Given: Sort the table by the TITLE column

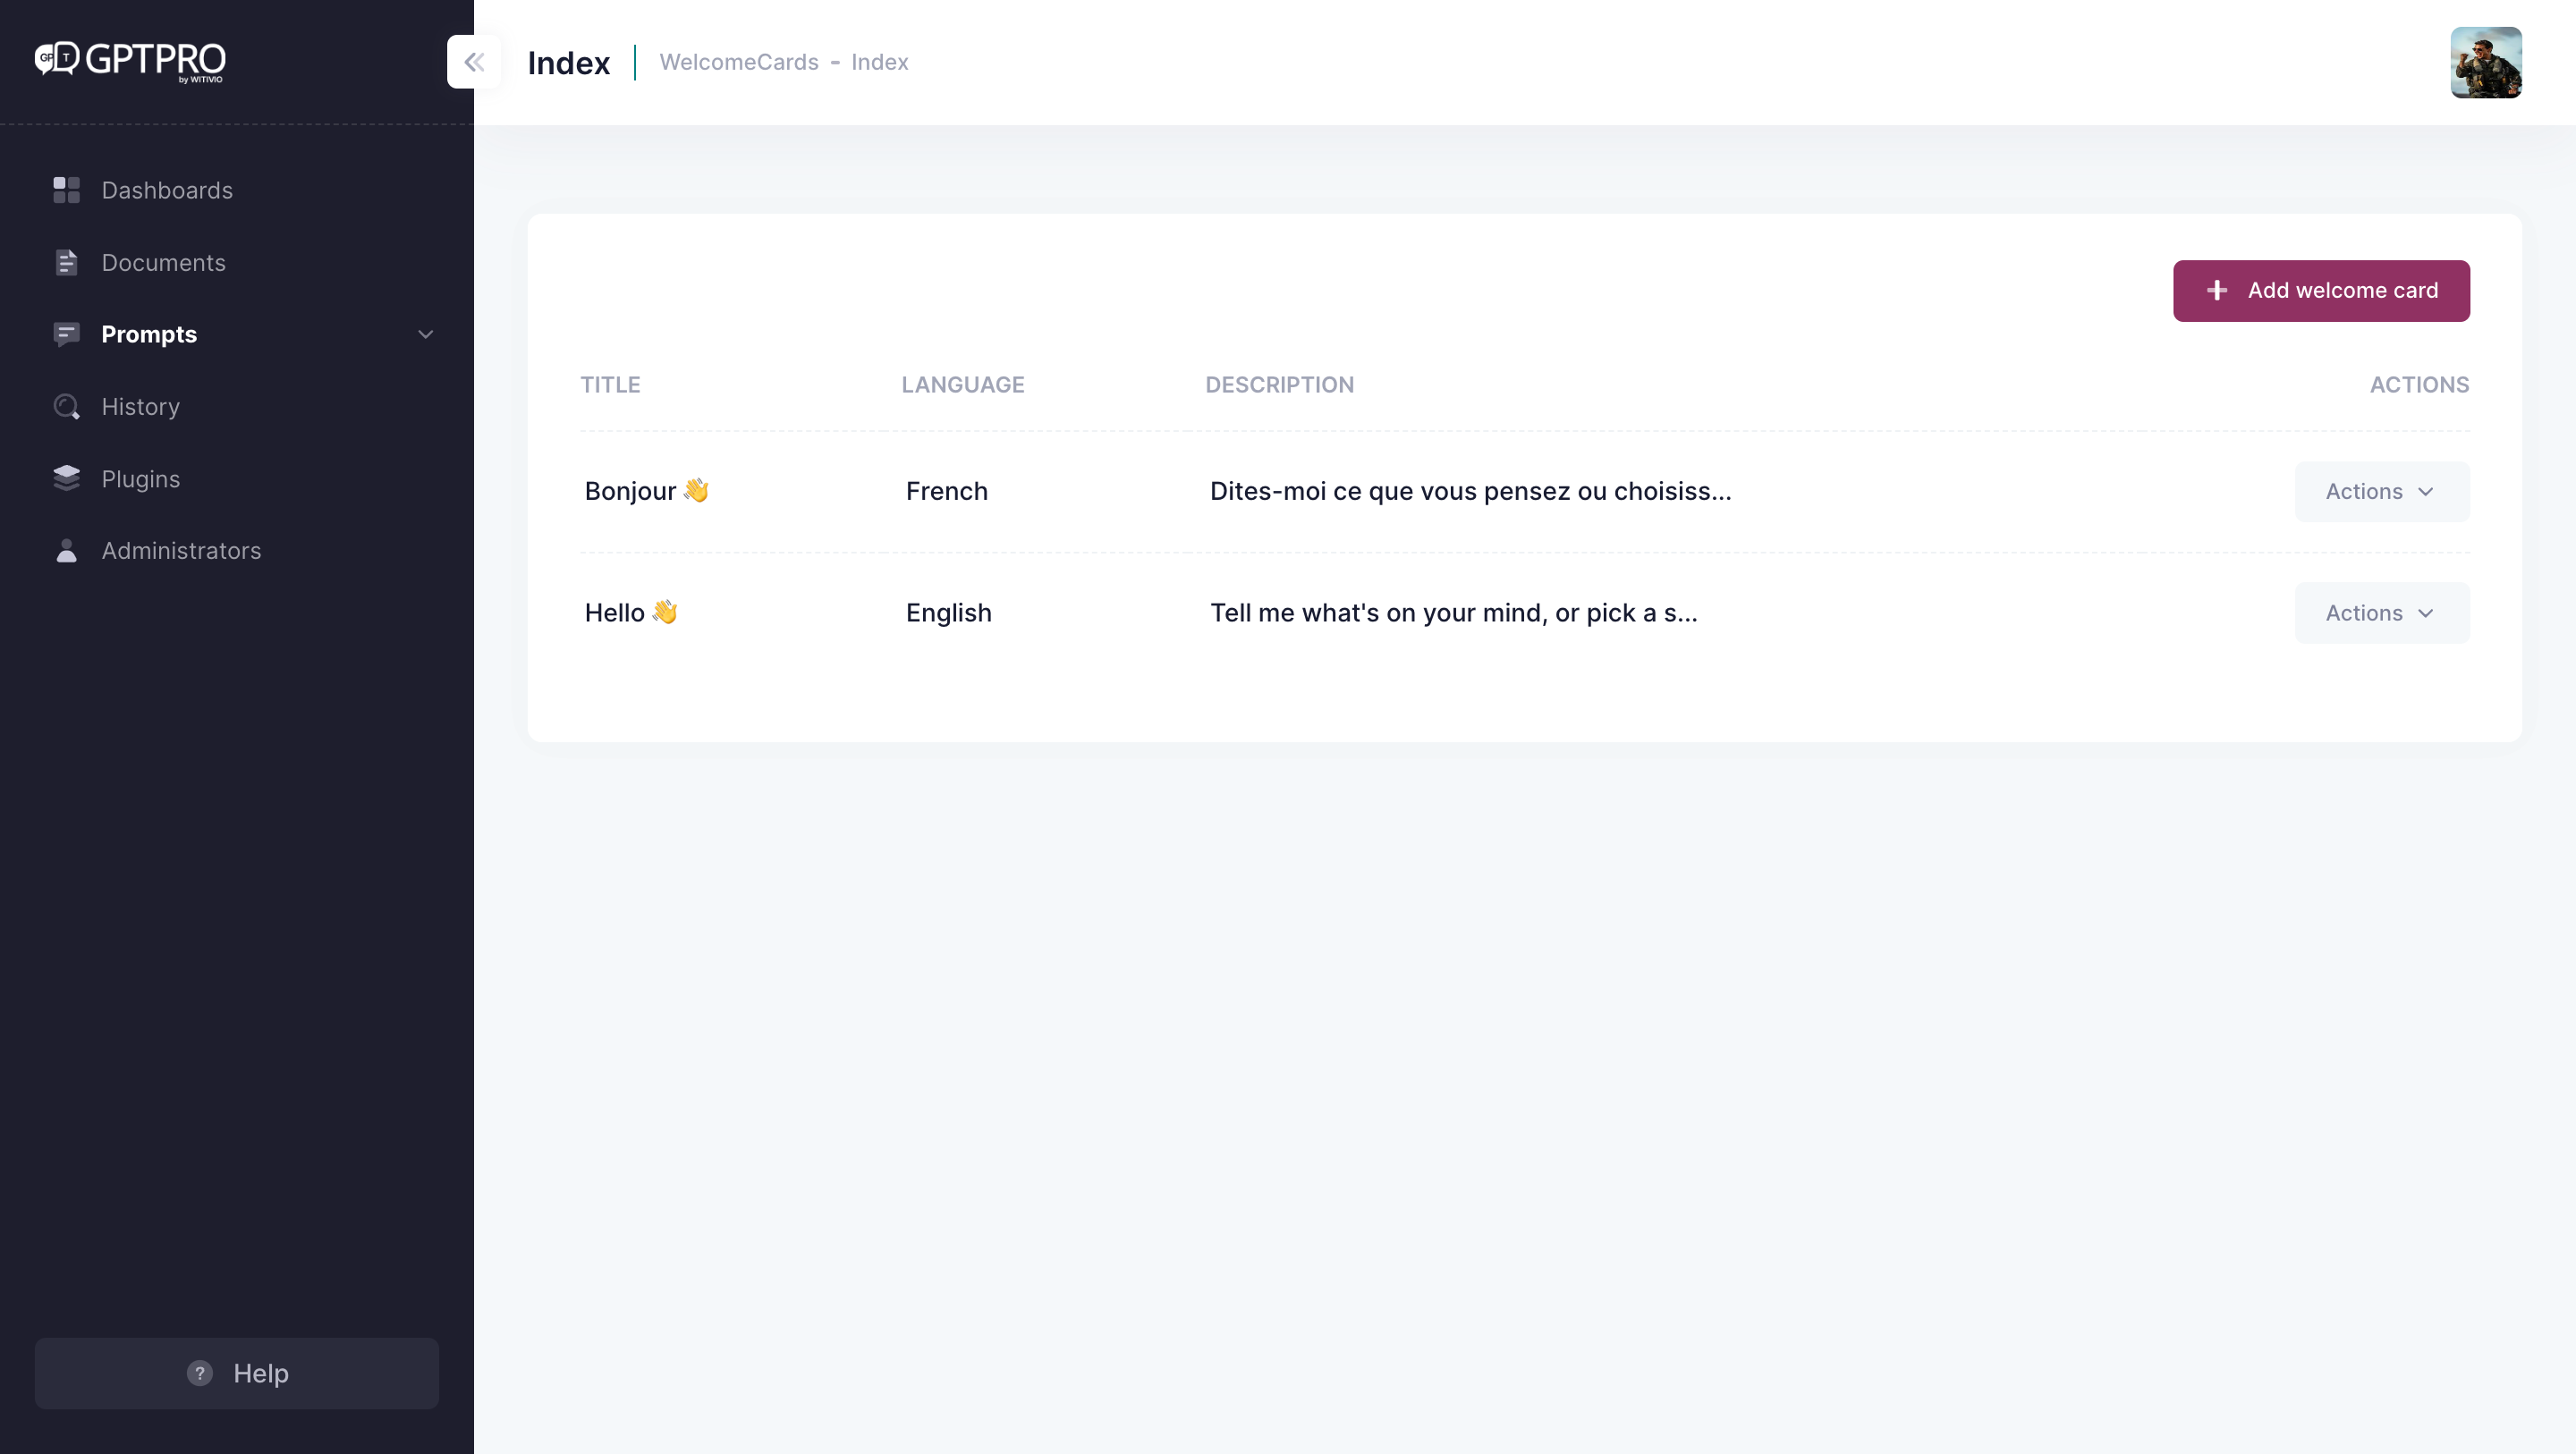Looking at the screenshot, I should point(610,384).
